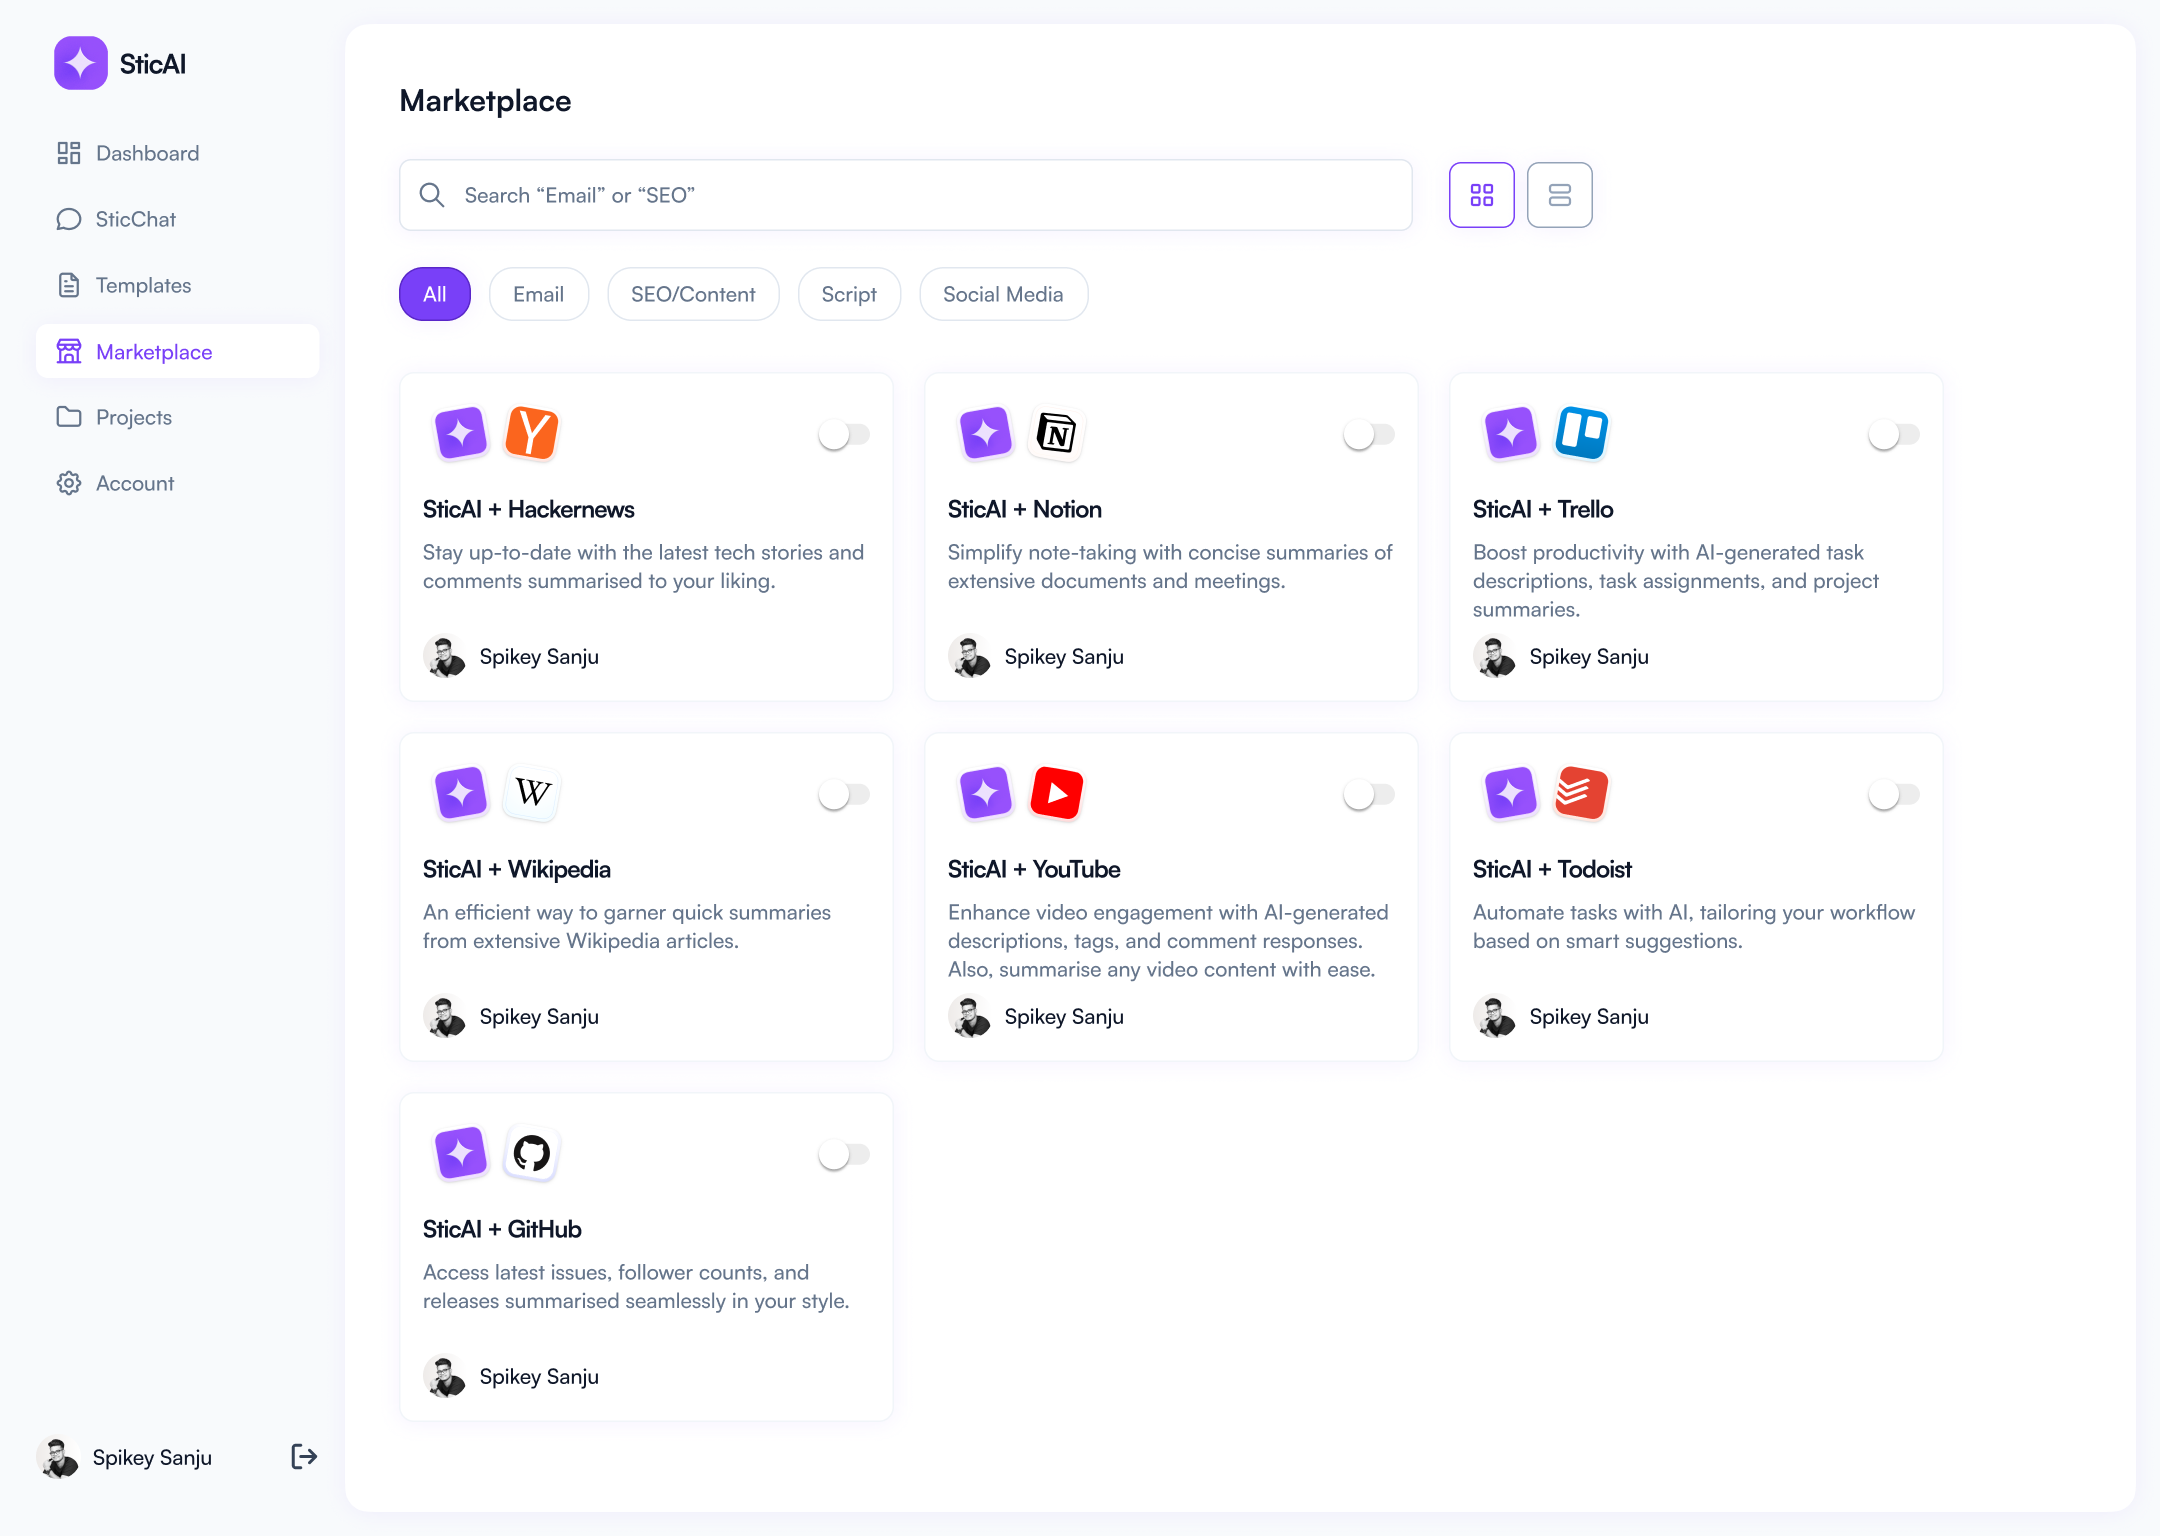Toggle the SticAI + Notion switch on
Viewport: 2160px width, 1536px height.
tap(1369, 434)
